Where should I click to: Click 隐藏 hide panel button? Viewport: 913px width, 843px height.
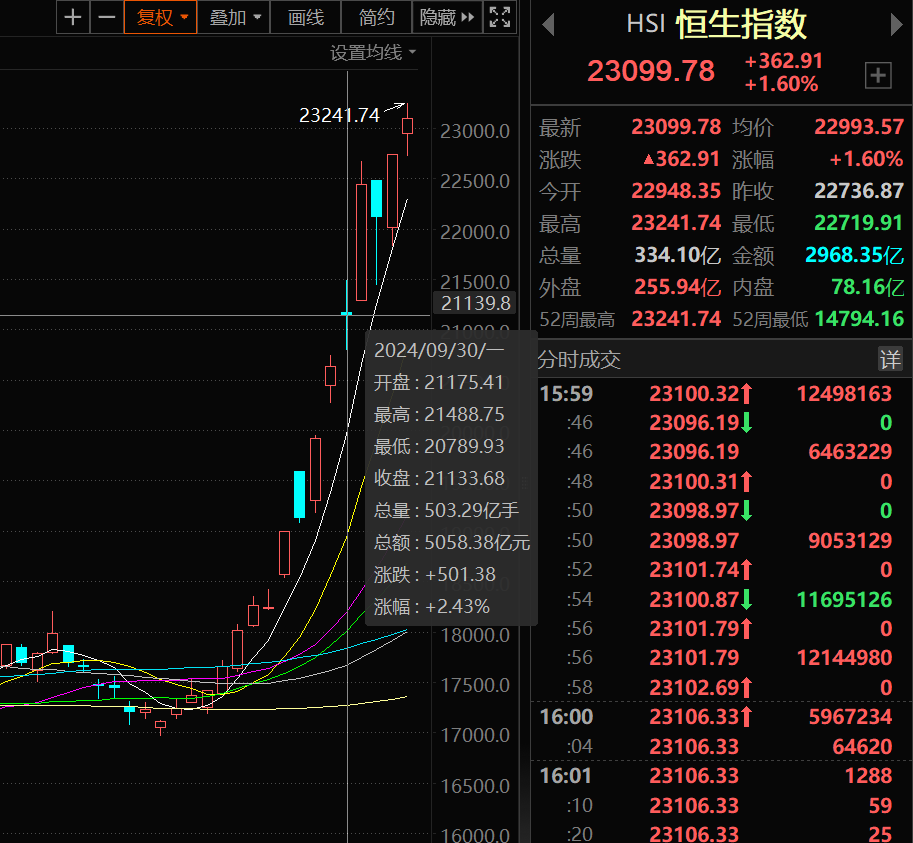click(x=447, y=17)
